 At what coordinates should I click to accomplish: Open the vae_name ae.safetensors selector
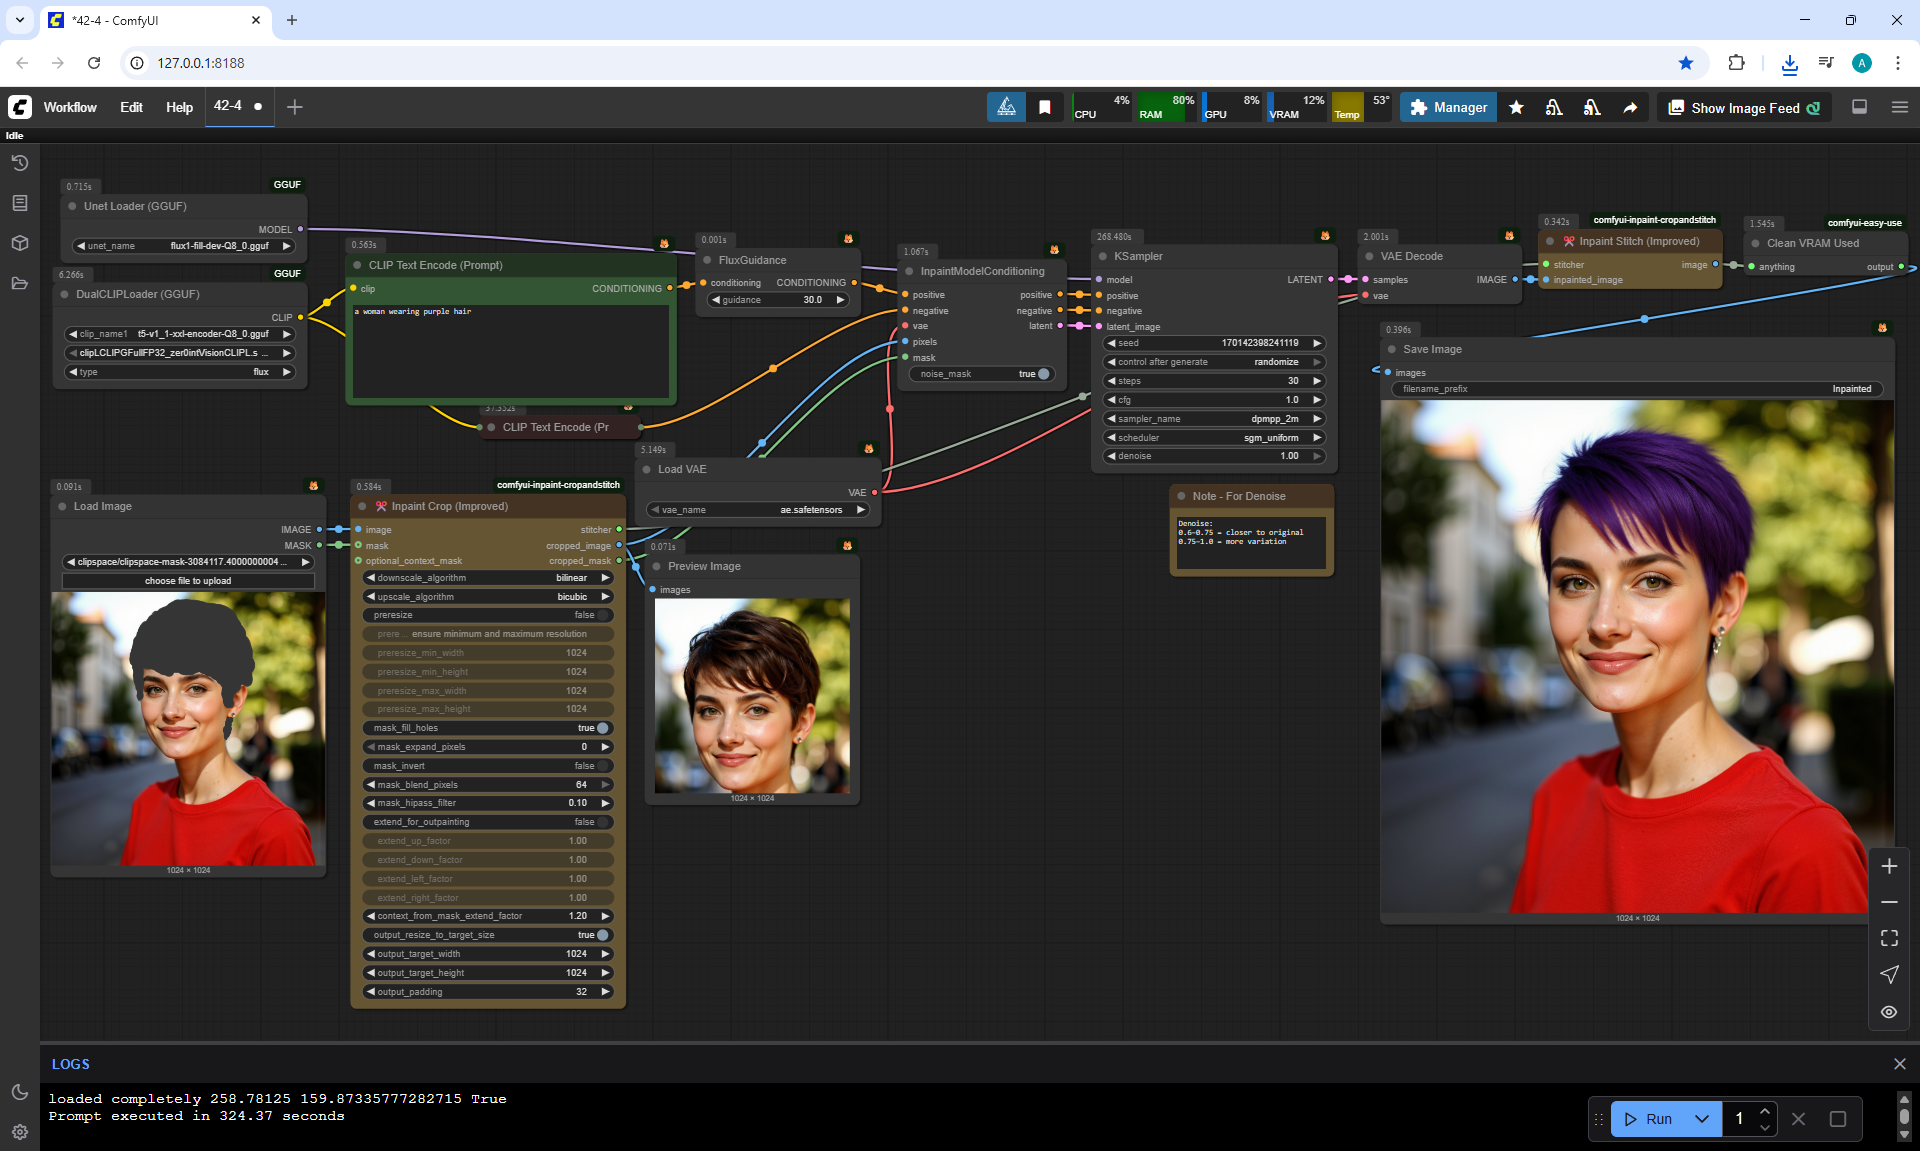[758, 510]
